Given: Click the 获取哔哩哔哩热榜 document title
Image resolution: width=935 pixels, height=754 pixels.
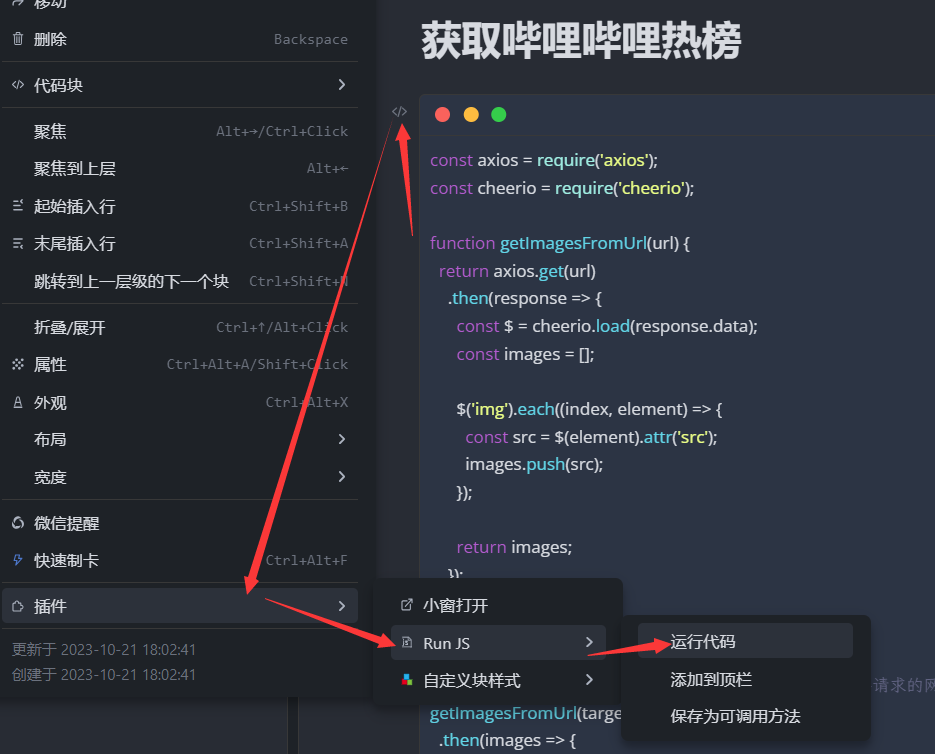Looking at the screenshot, I should 581,41.
